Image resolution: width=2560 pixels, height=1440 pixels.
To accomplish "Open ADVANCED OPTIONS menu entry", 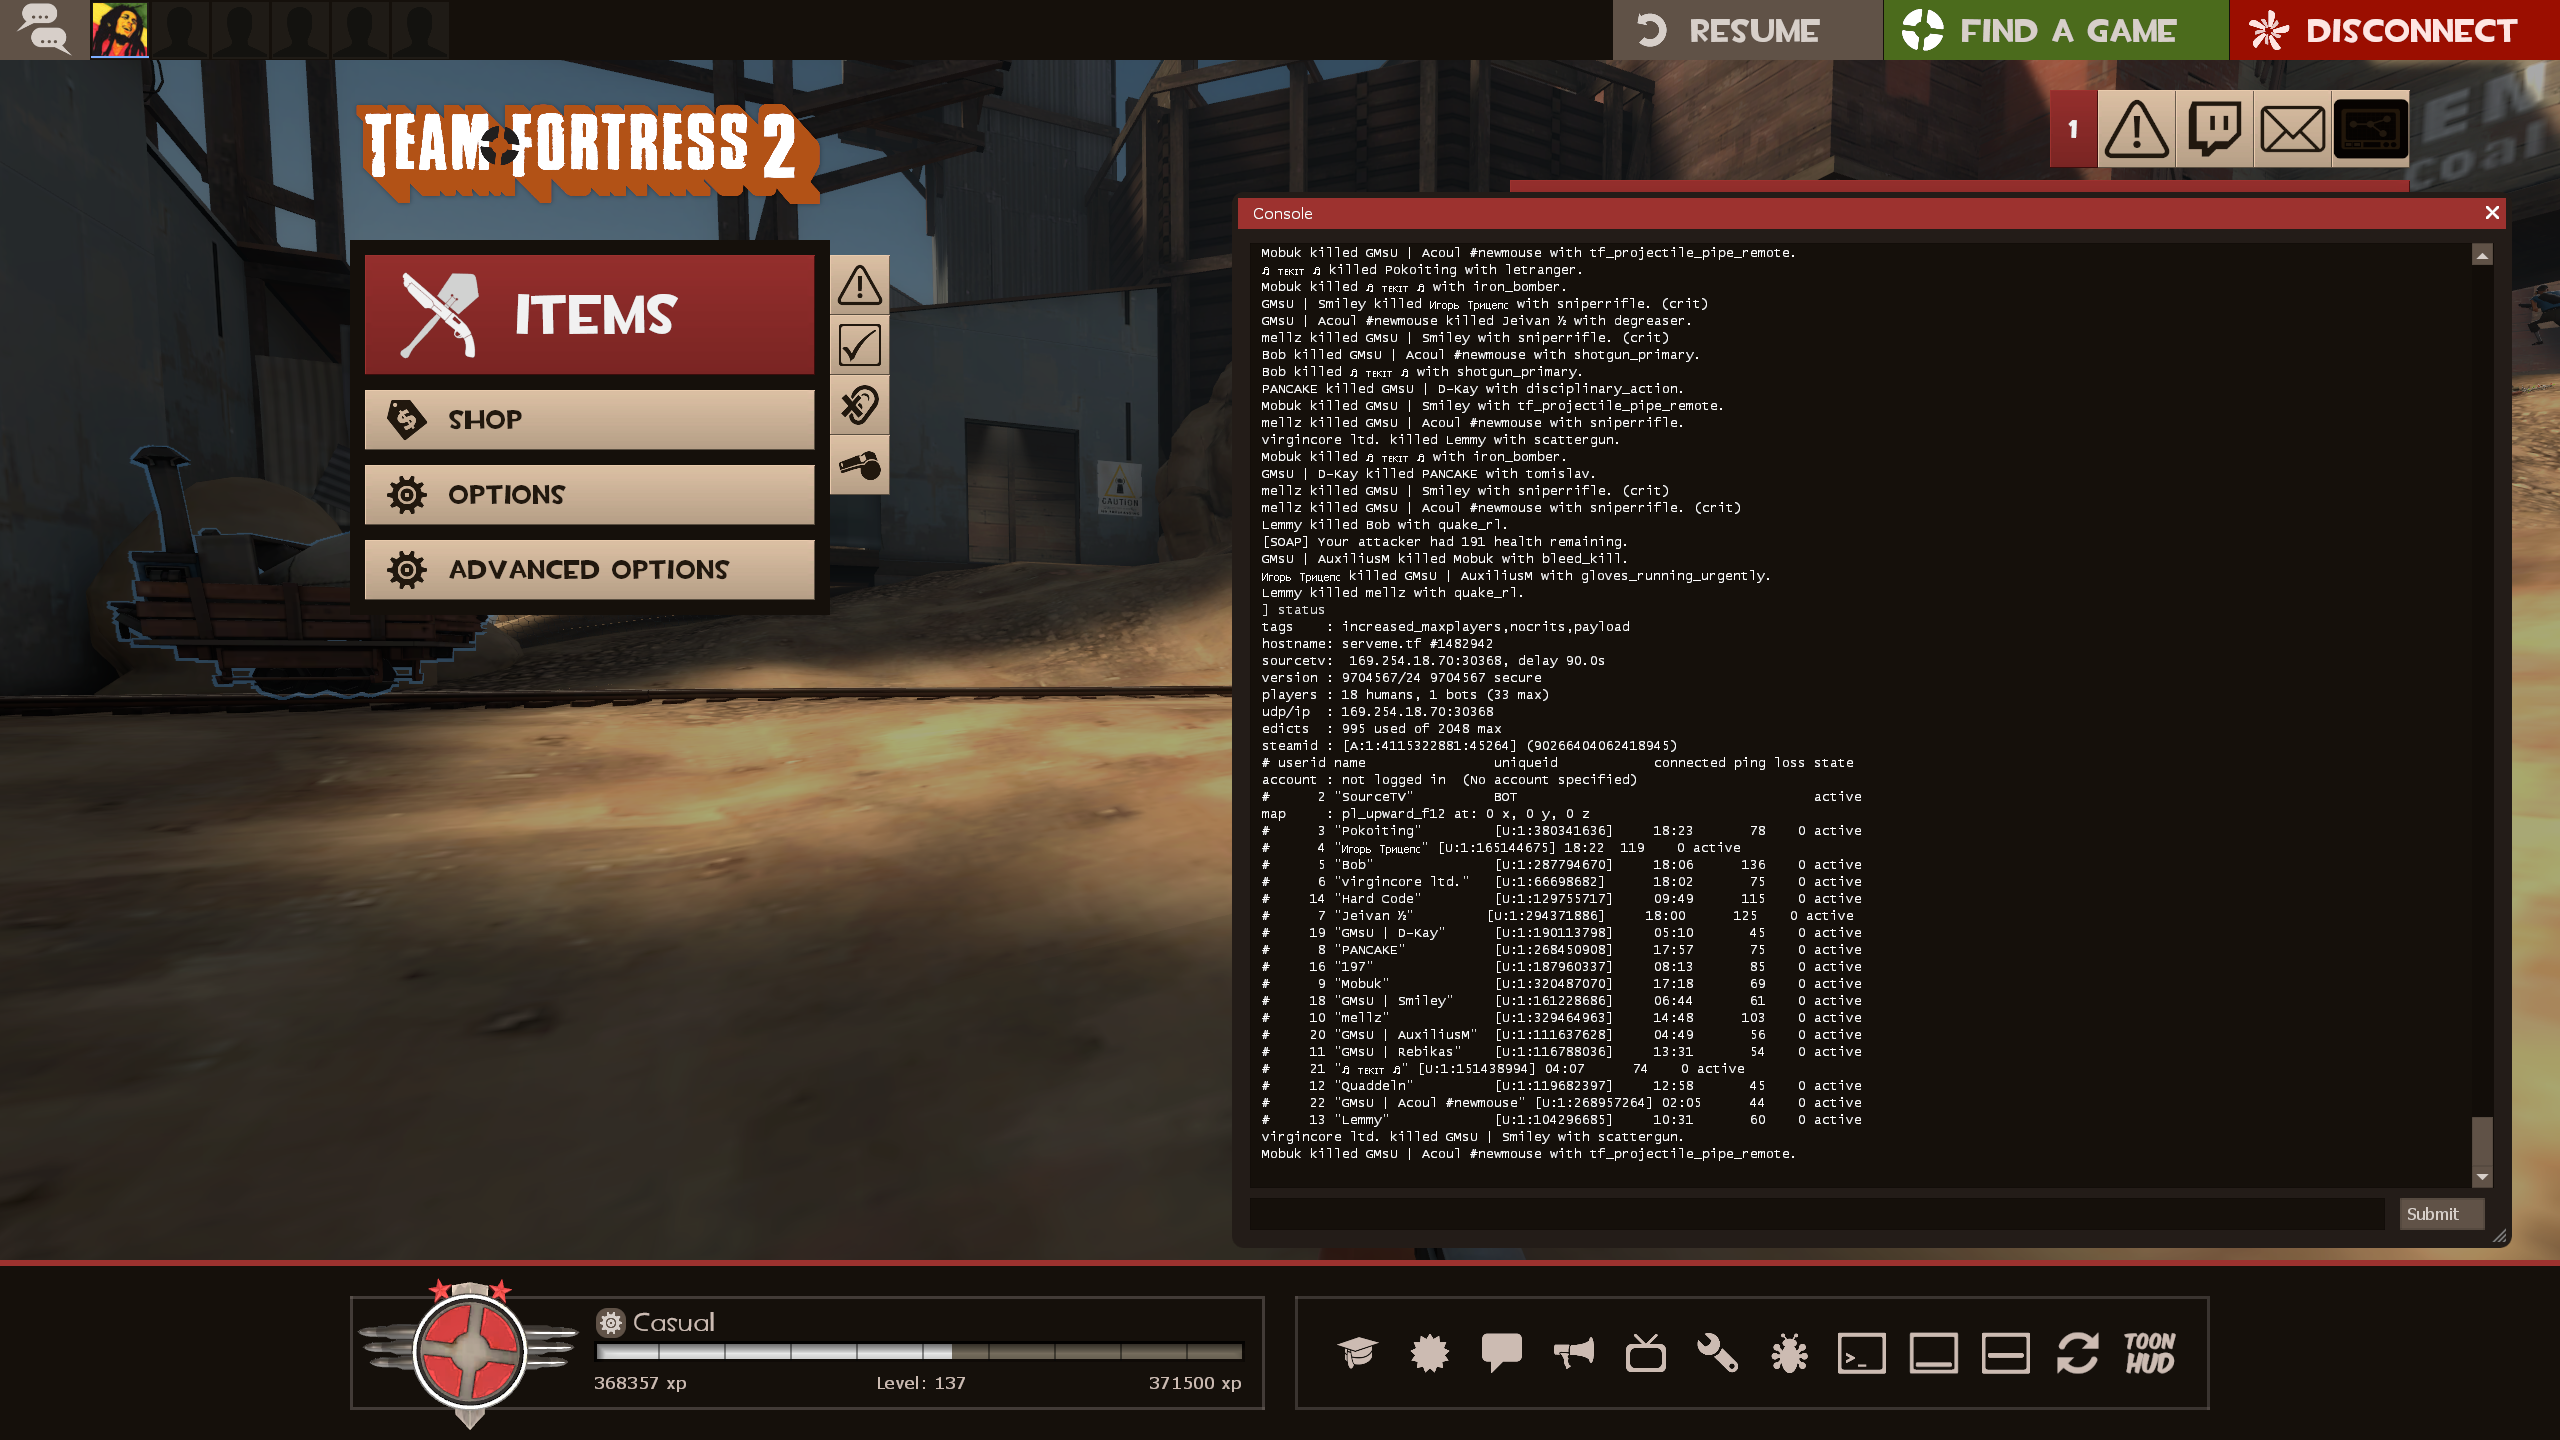I will pyautogui.click(x=589, y=569).
